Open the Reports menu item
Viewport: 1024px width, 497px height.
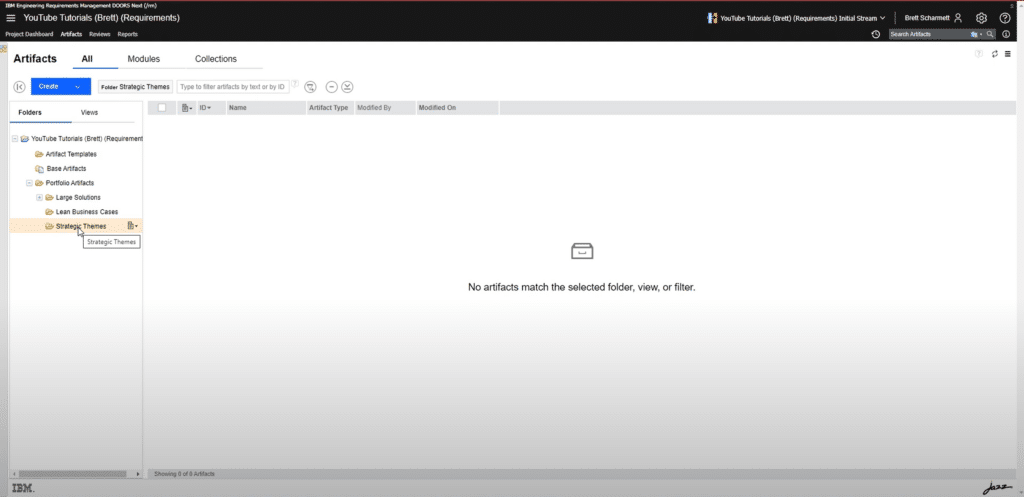(127, 34)
